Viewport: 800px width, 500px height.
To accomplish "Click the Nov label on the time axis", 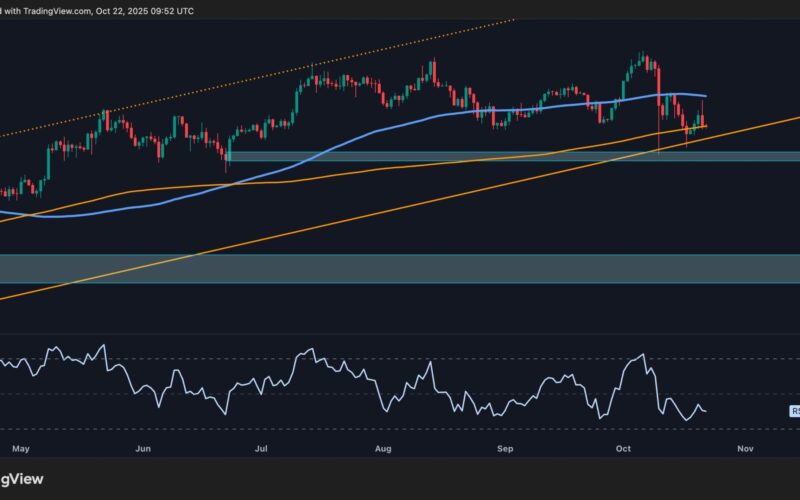I will click(x=744, y=450).
